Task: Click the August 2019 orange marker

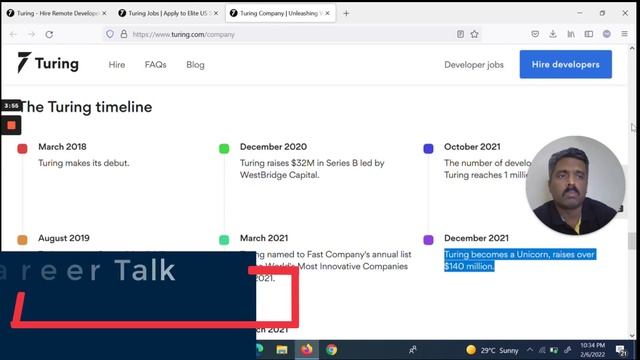Action: (x=22, y=240)
